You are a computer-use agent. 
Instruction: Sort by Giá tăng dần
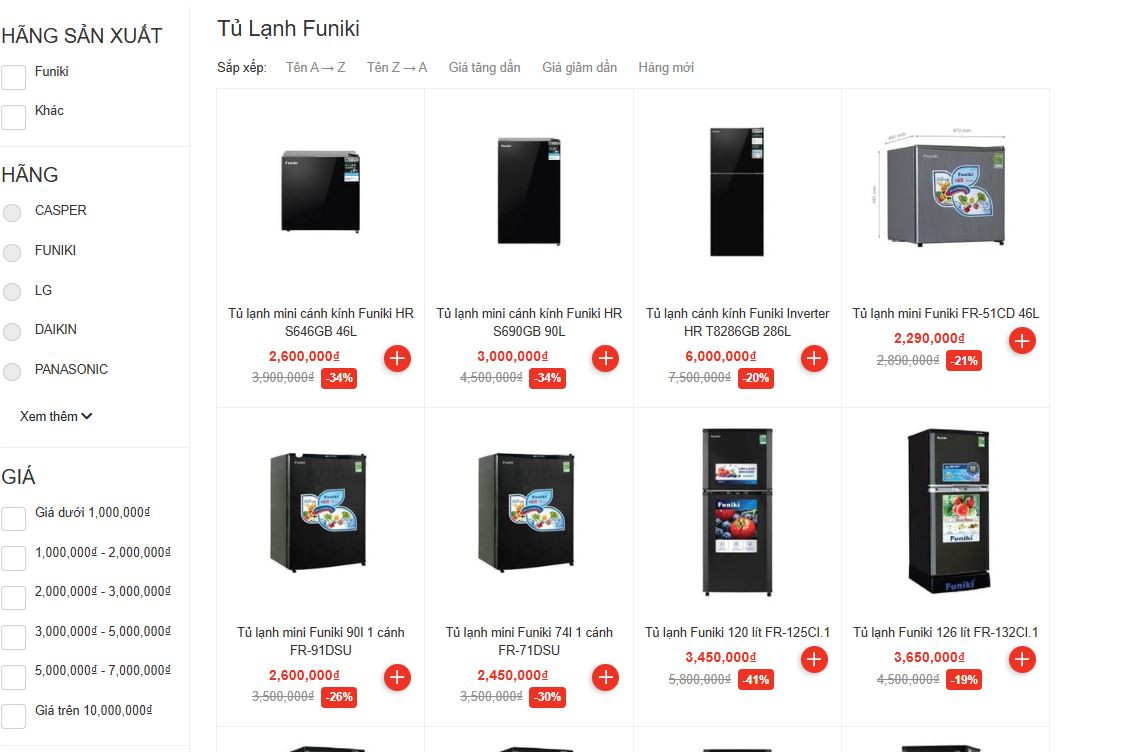click(484, 67)
